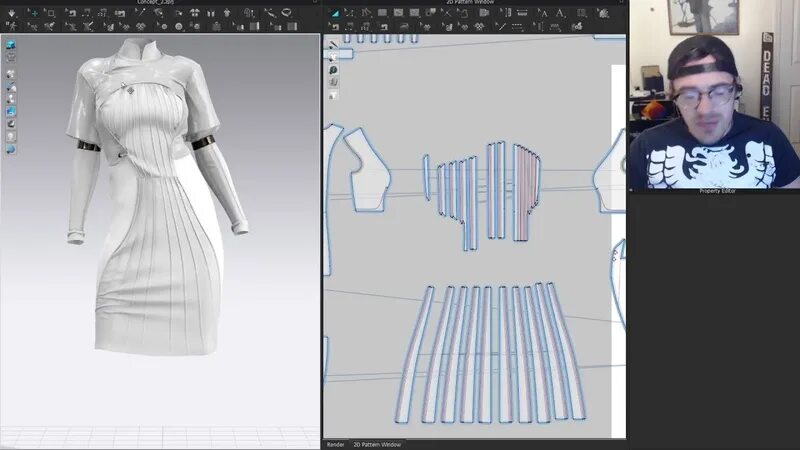Click the sewing machine icon in 3D toolbar
The width and height of the screenshot is (800, 450).
coord(120,14)
